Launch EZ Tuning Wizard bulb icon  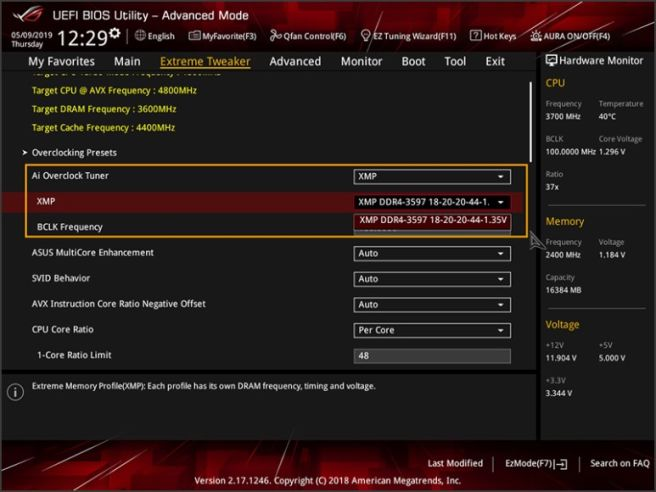(x=366, y=36)
